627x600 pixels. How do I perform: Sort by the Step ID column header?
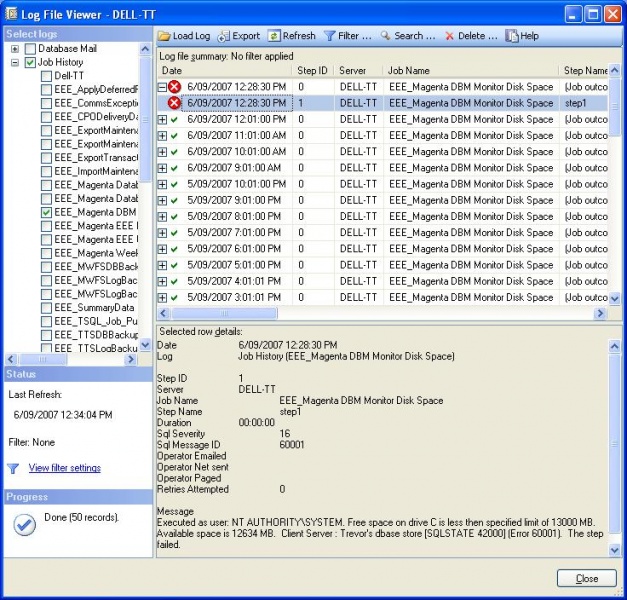[x=314, y=71]
